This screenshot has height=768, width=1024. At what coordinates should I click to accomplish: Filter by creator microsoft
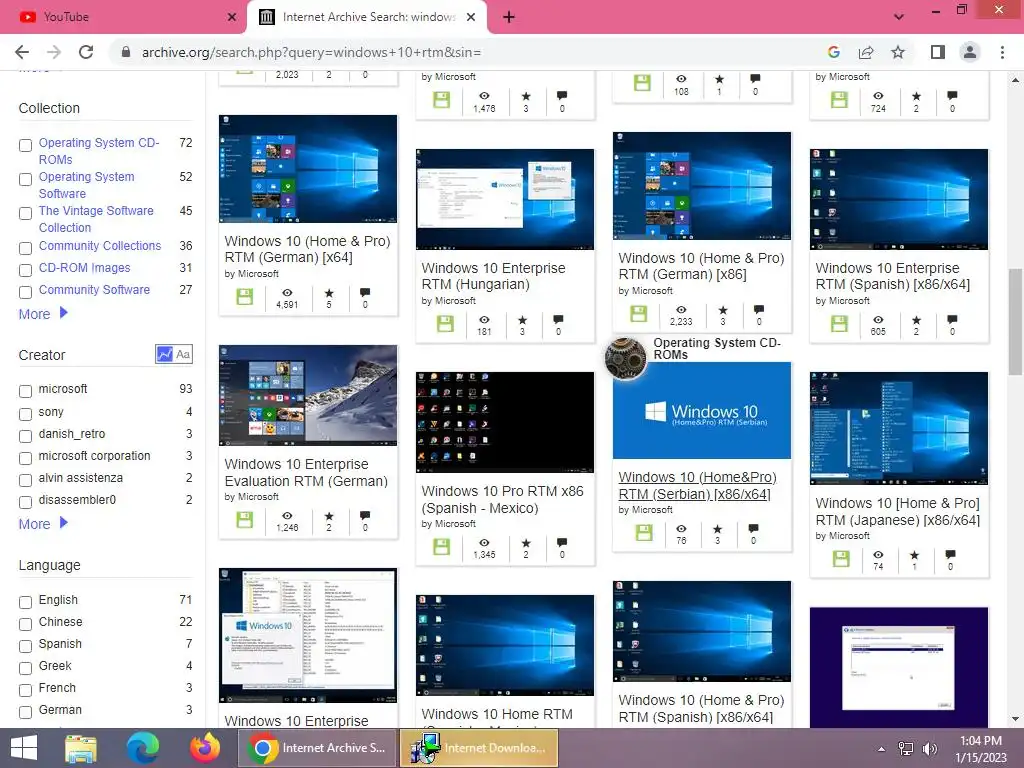[25, 391]
